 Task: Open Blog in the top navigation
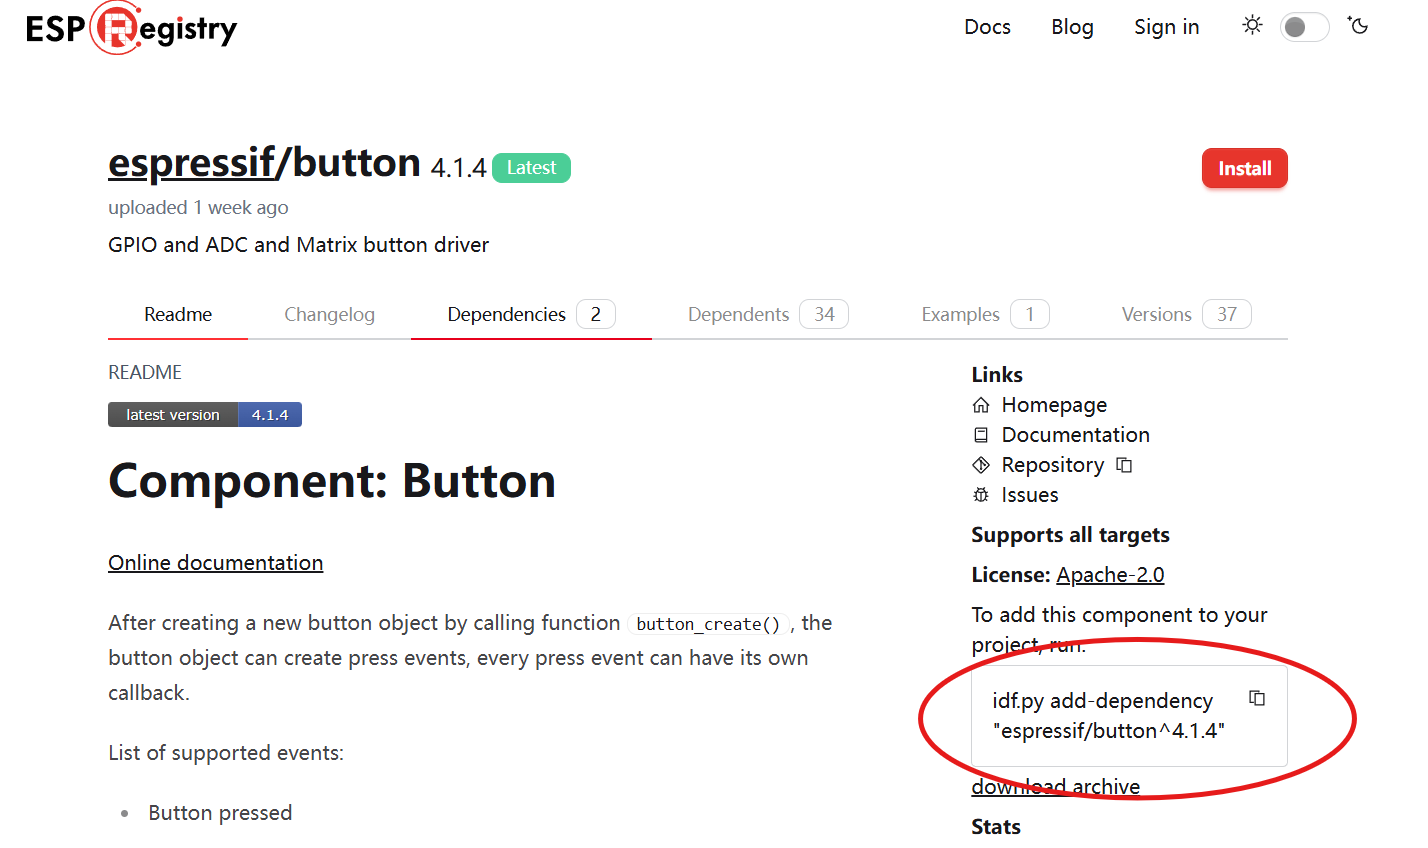point(1072,27)
